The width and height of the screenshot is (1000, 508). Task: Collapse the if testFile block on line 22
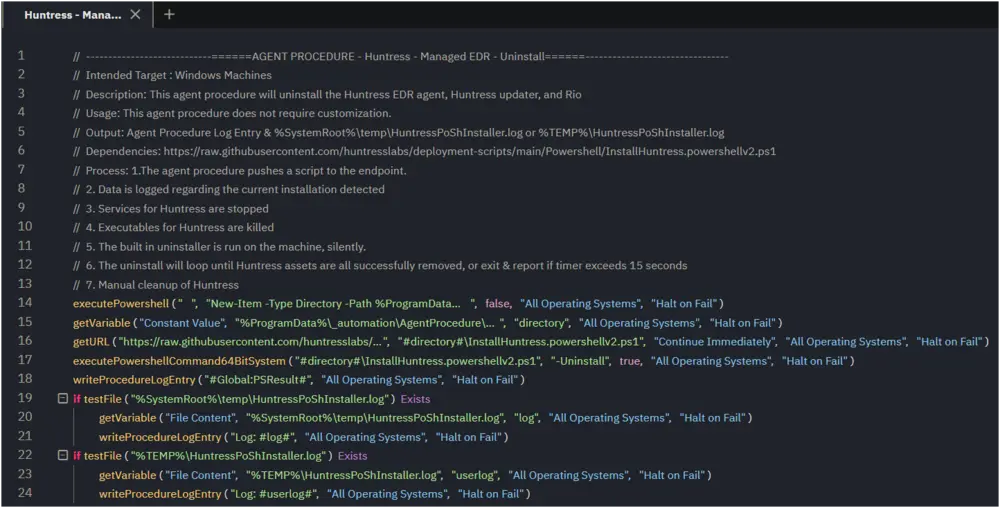(x=62, y=456)
